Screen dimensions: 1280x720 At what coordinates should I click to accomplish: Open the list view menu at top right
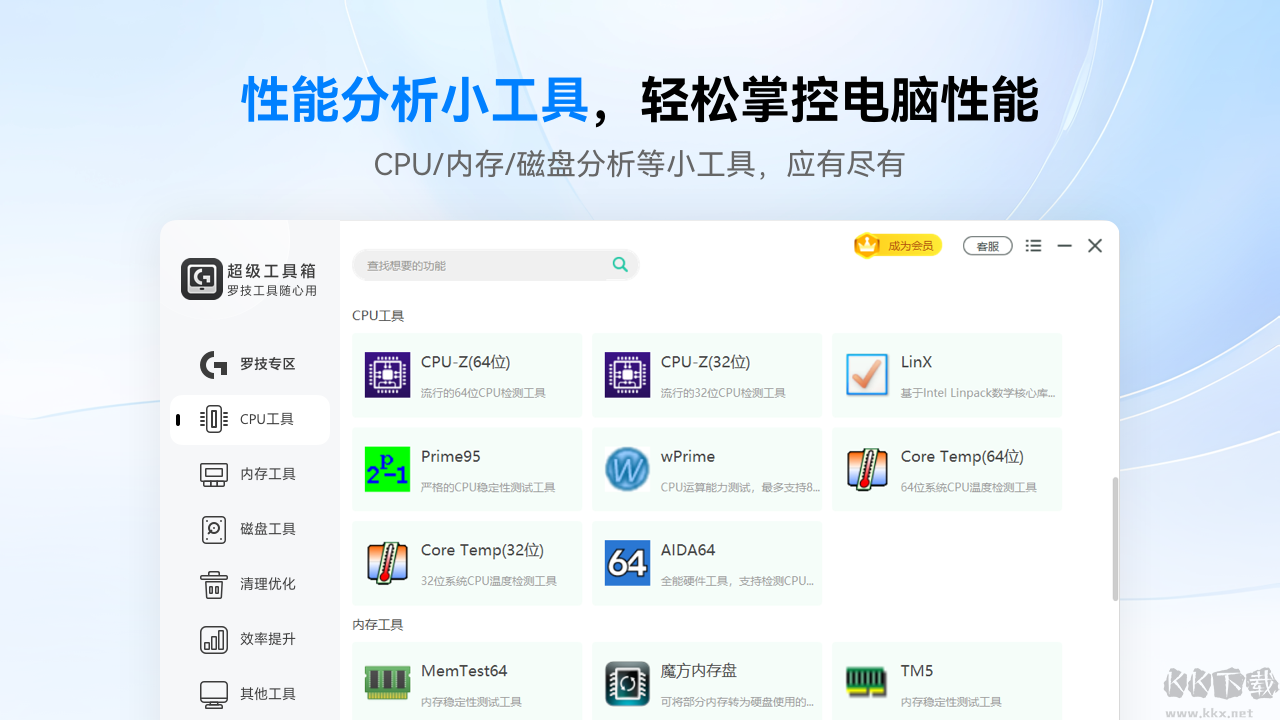tap(1033, 245)
